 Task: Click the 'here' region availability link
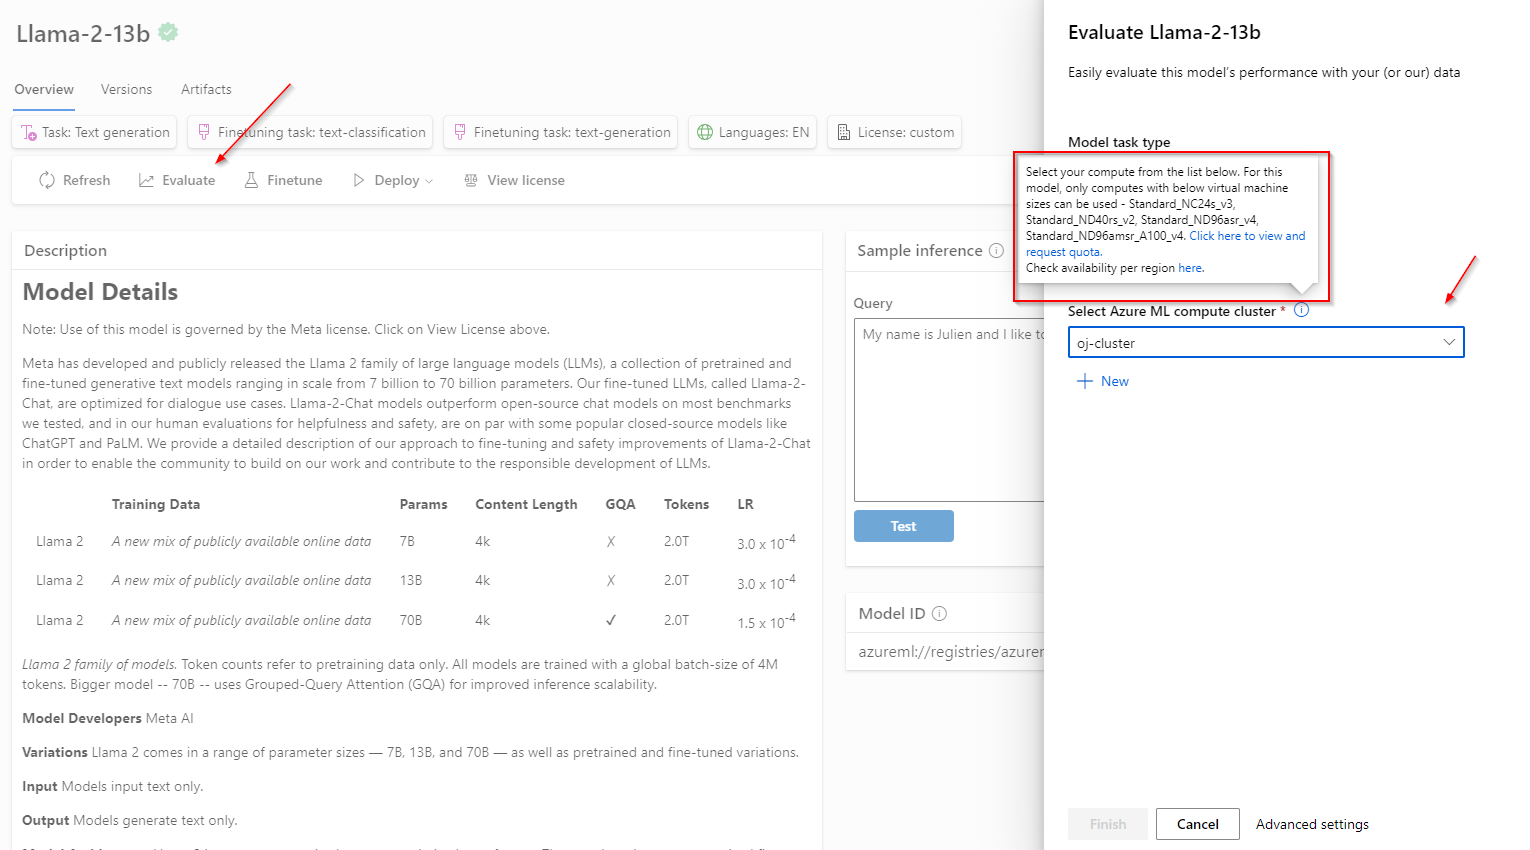pyautogui.click(x=1190, y=268)
